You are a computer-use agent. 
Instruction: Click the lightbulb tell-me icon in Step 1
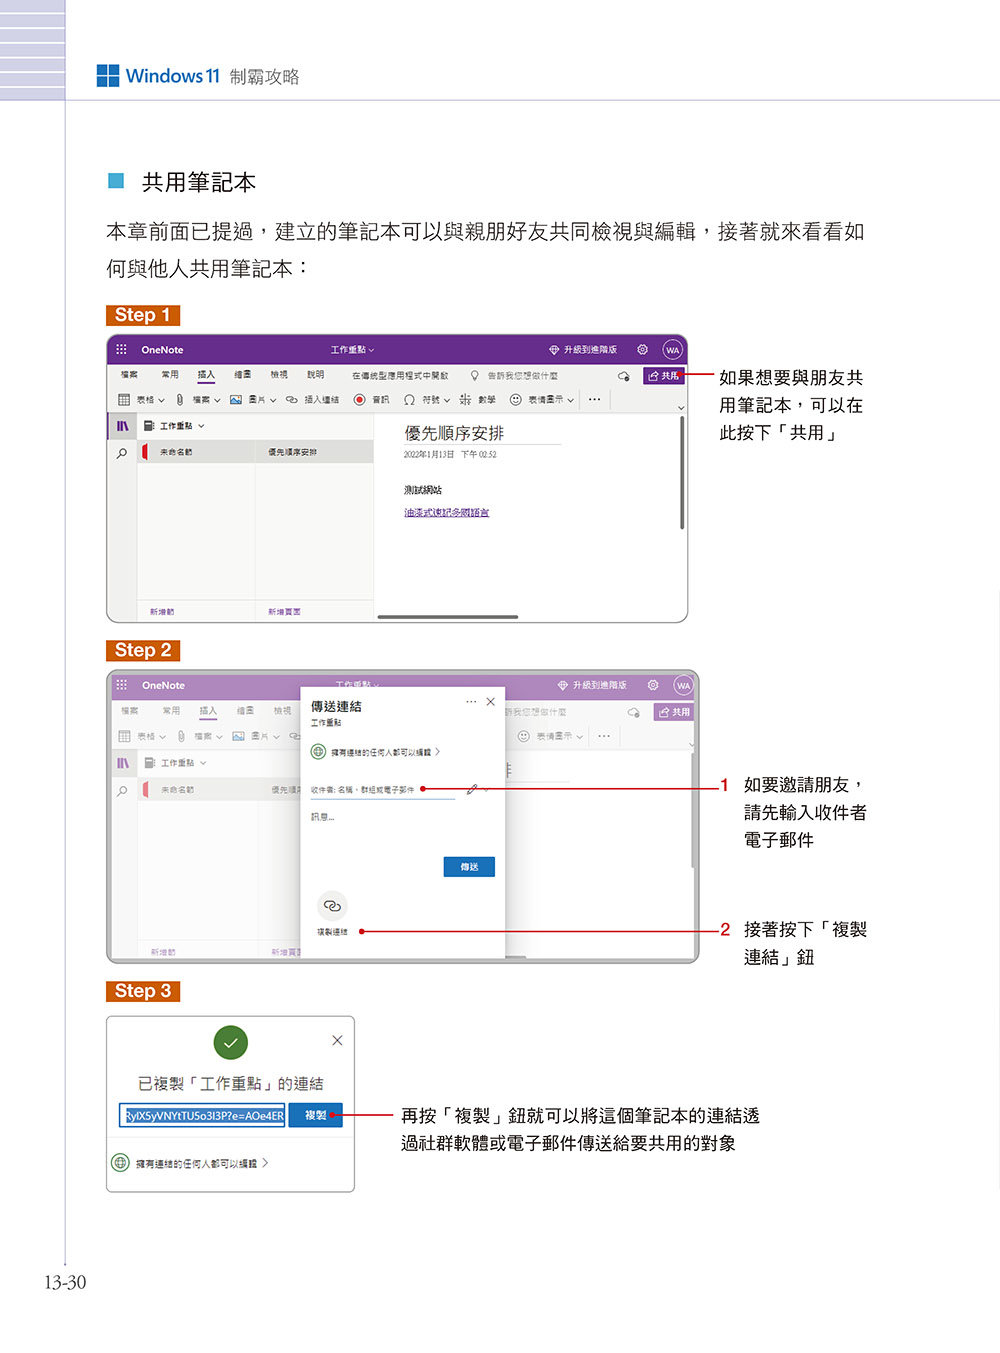click(x=475, y=376)
